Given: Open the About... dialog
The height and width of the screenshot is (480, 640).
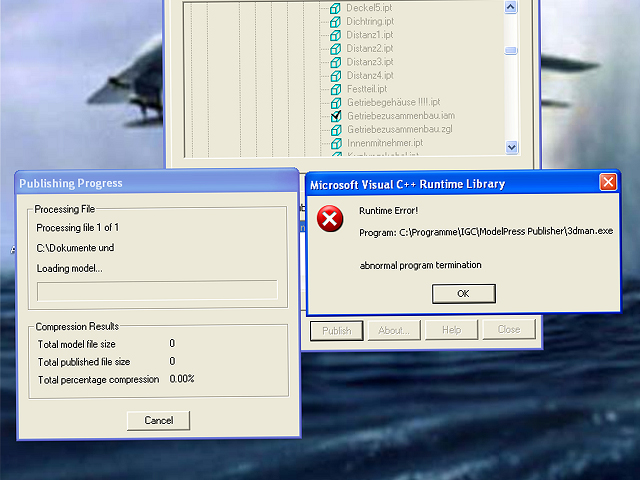Looking at the screenshot, I should (394, 330).
